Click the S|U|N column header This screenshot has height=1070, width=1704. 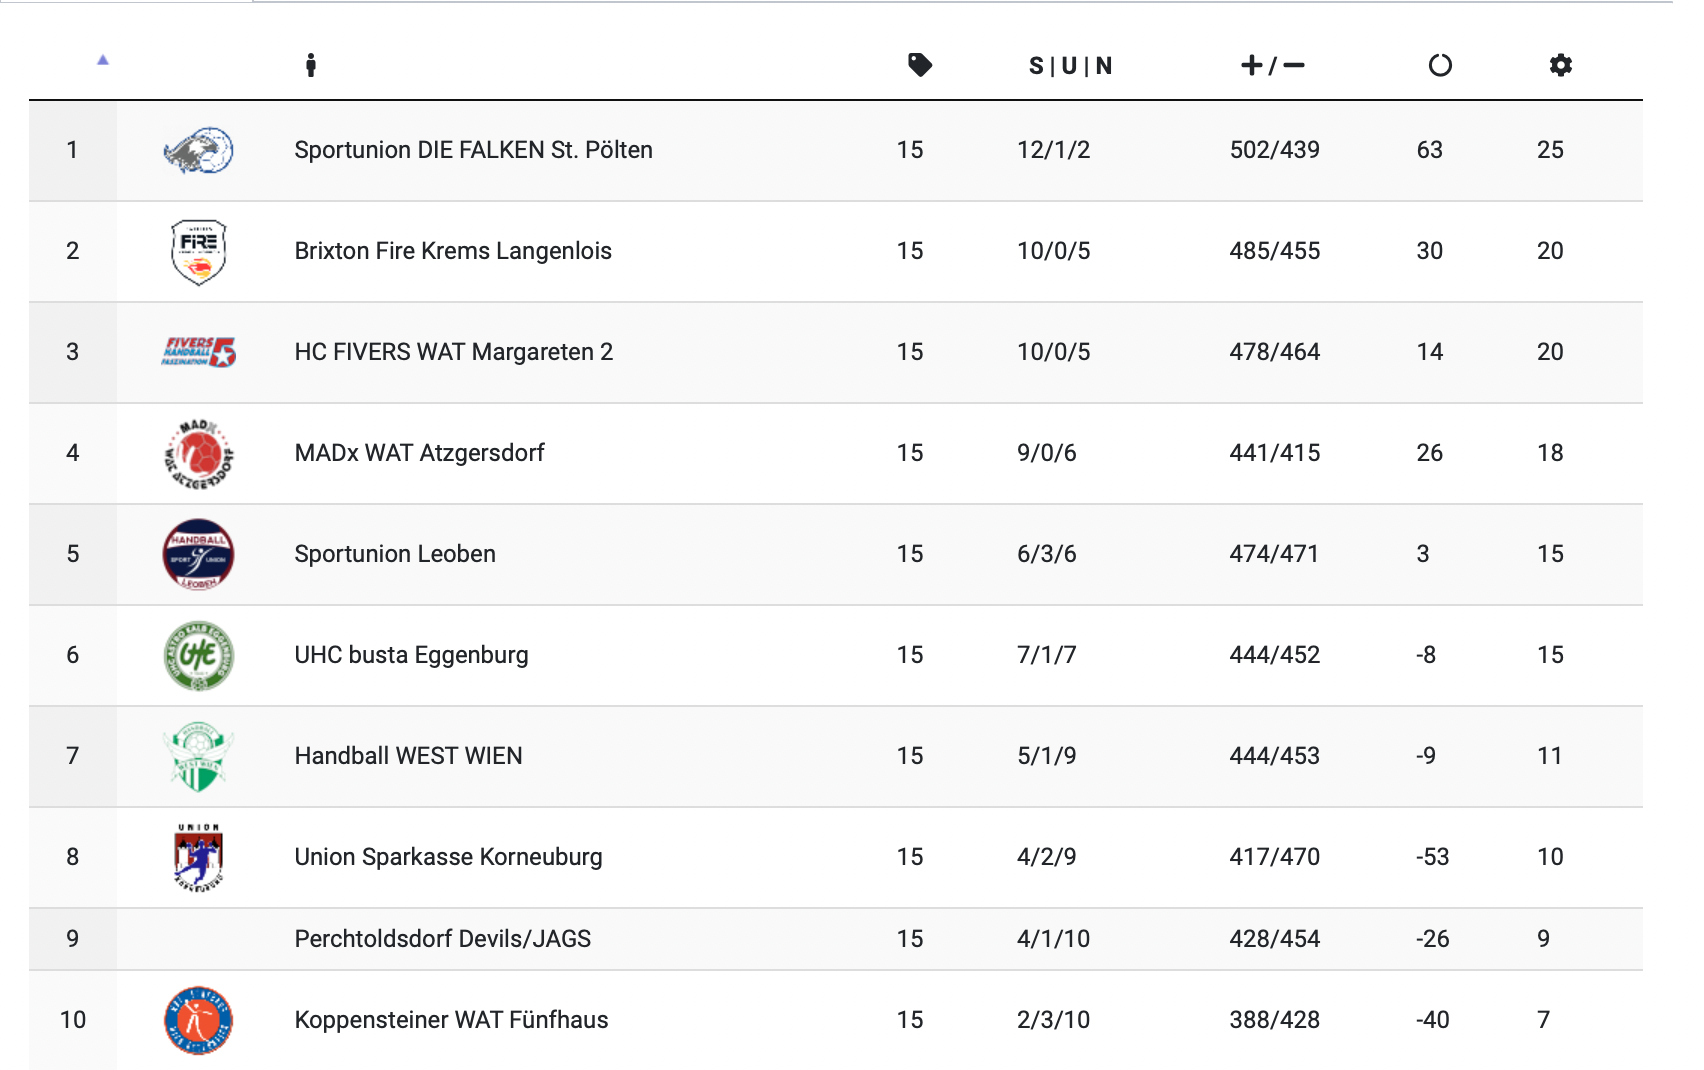(1070, 66)
